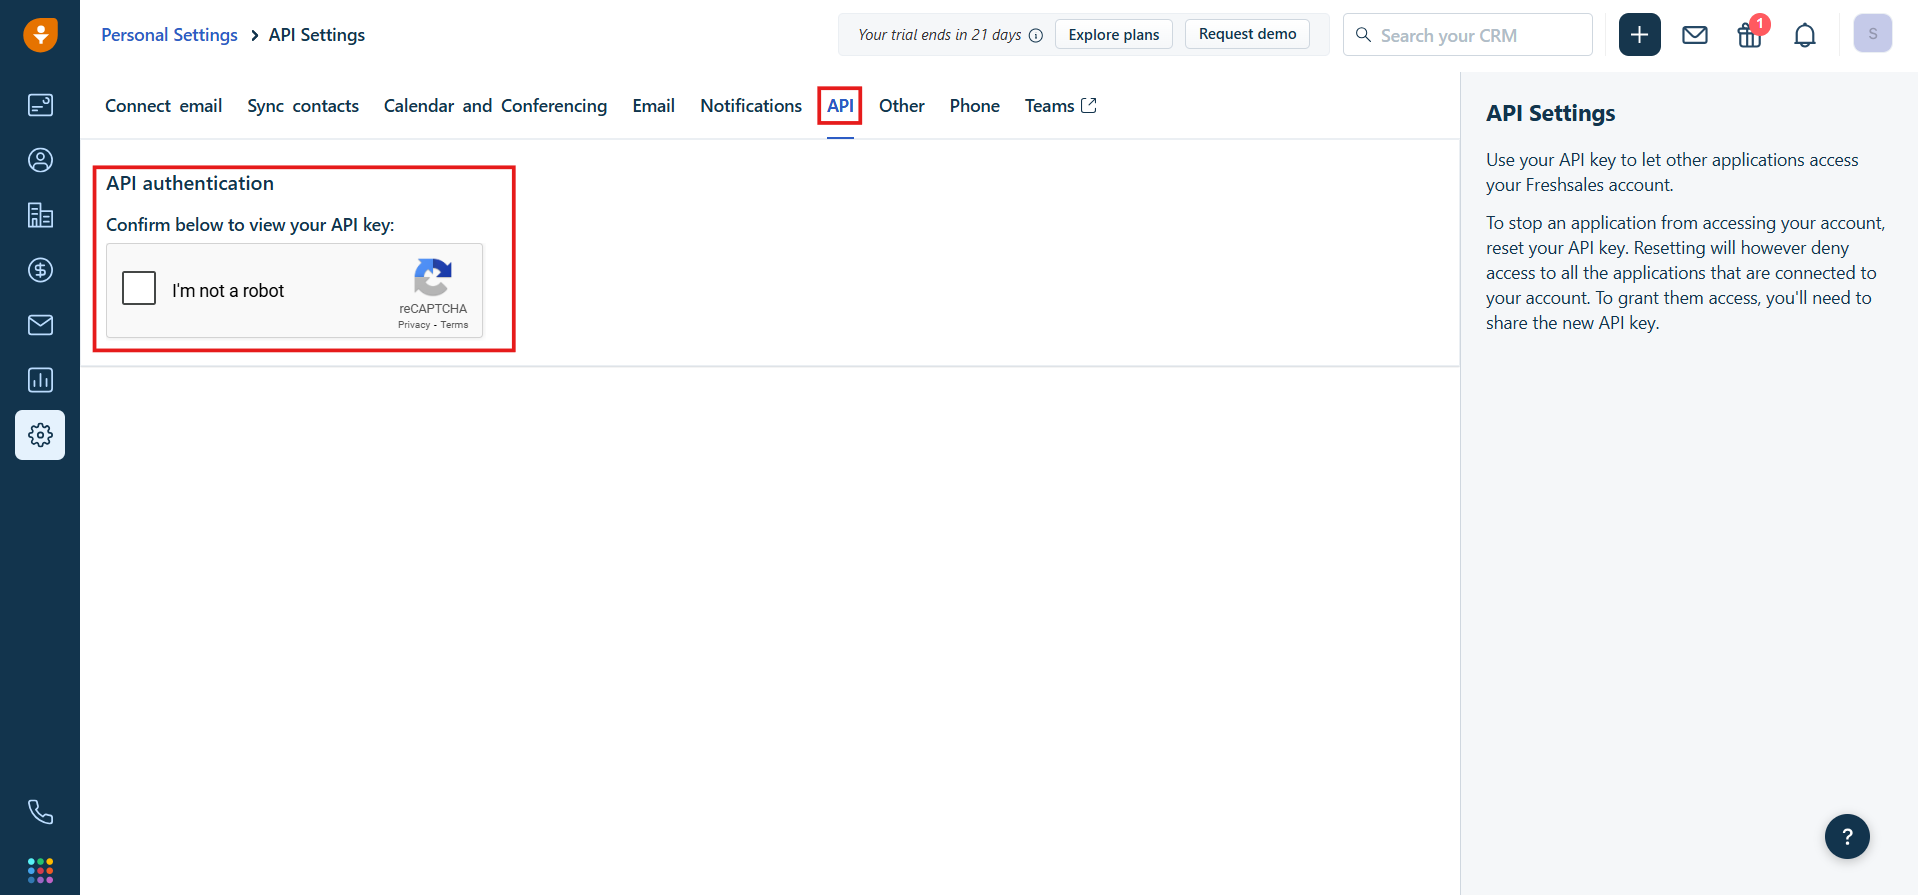Select the Settings gear icon in the sidebar
This screenshot has height=895, width=1918.
point(40,435)
